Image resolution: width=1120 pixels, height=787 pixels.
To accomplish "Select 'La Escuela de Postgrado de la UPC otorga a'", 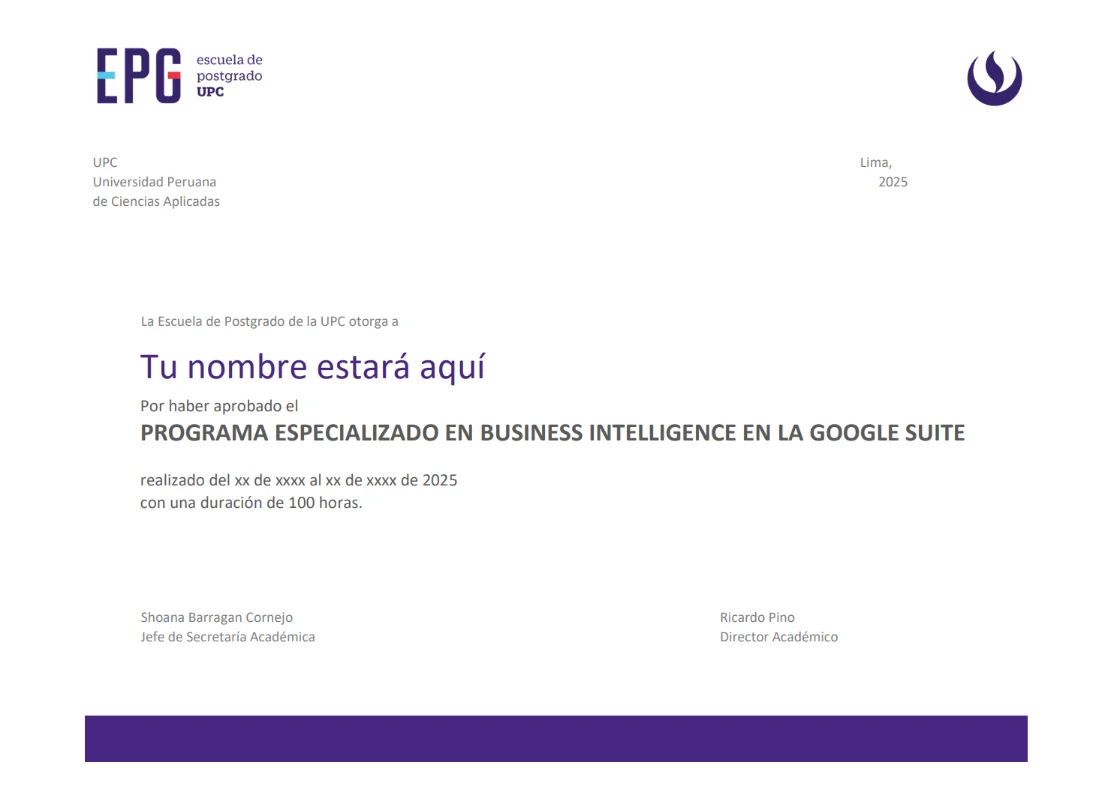I will click(x=269, y=321).
